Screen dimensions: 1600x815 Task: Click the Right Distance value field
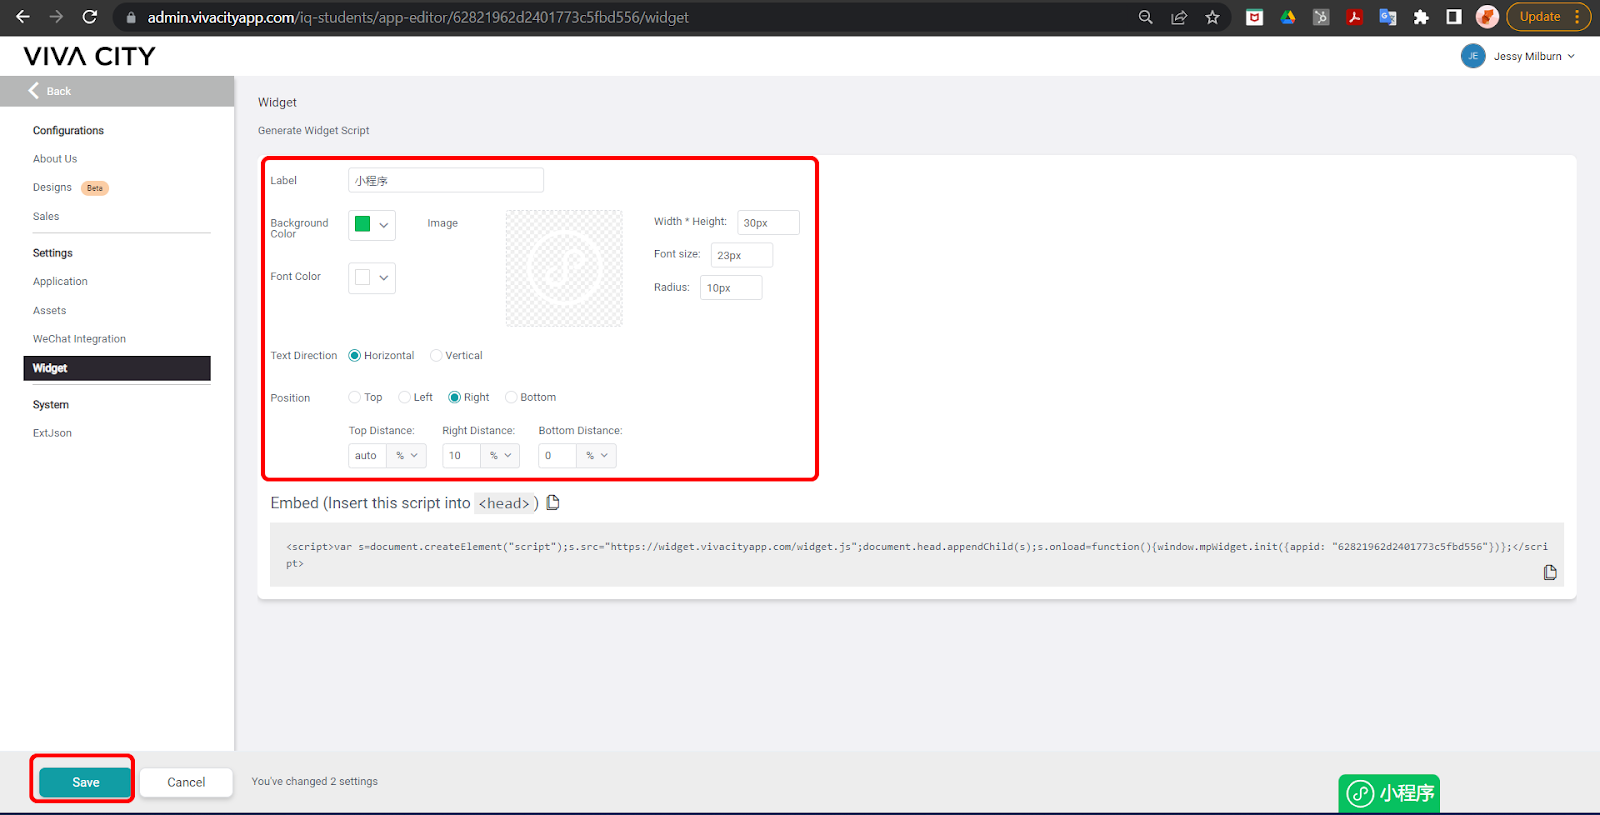pyautogui.click(x=461, y=456)
